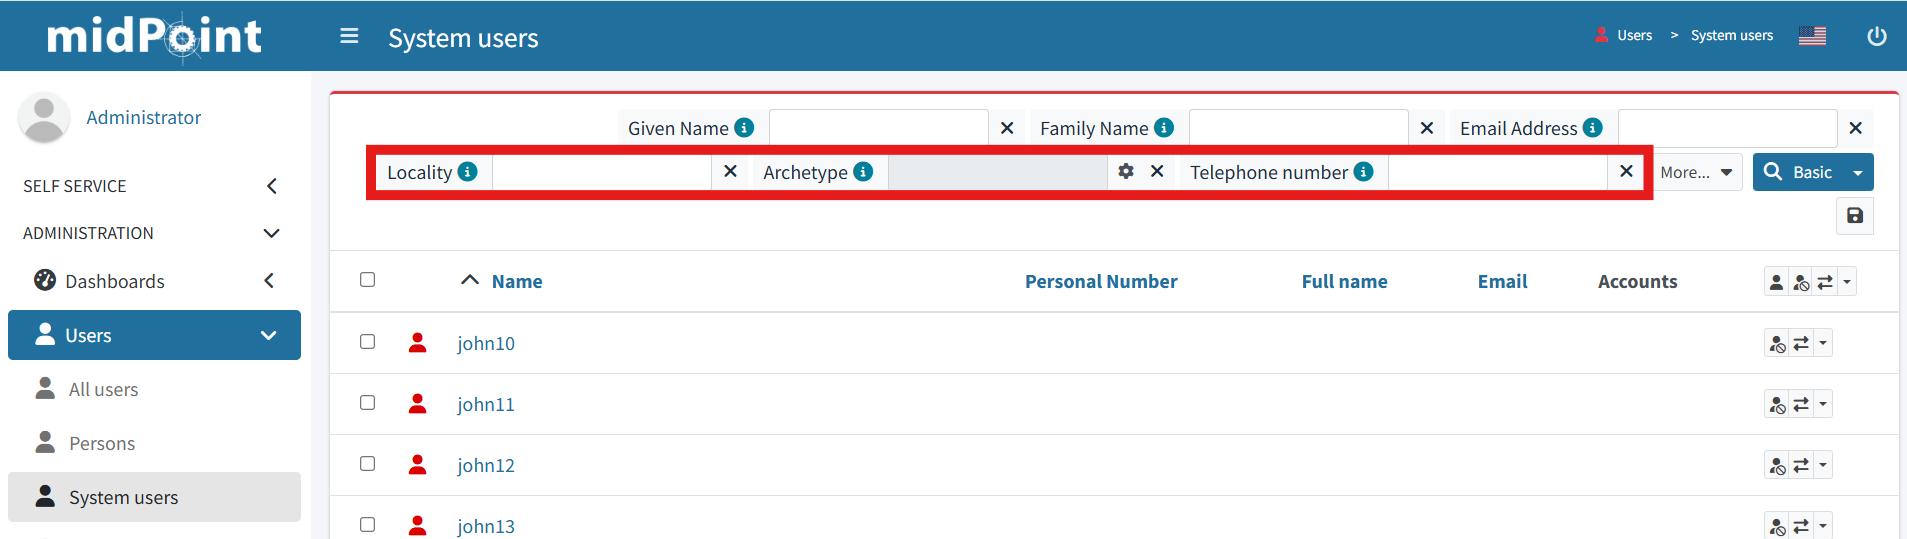This screenshot has height=539, width=1907.
Task: Click reconcile arrows icon for john10
Action: (x=1801, y=344)
